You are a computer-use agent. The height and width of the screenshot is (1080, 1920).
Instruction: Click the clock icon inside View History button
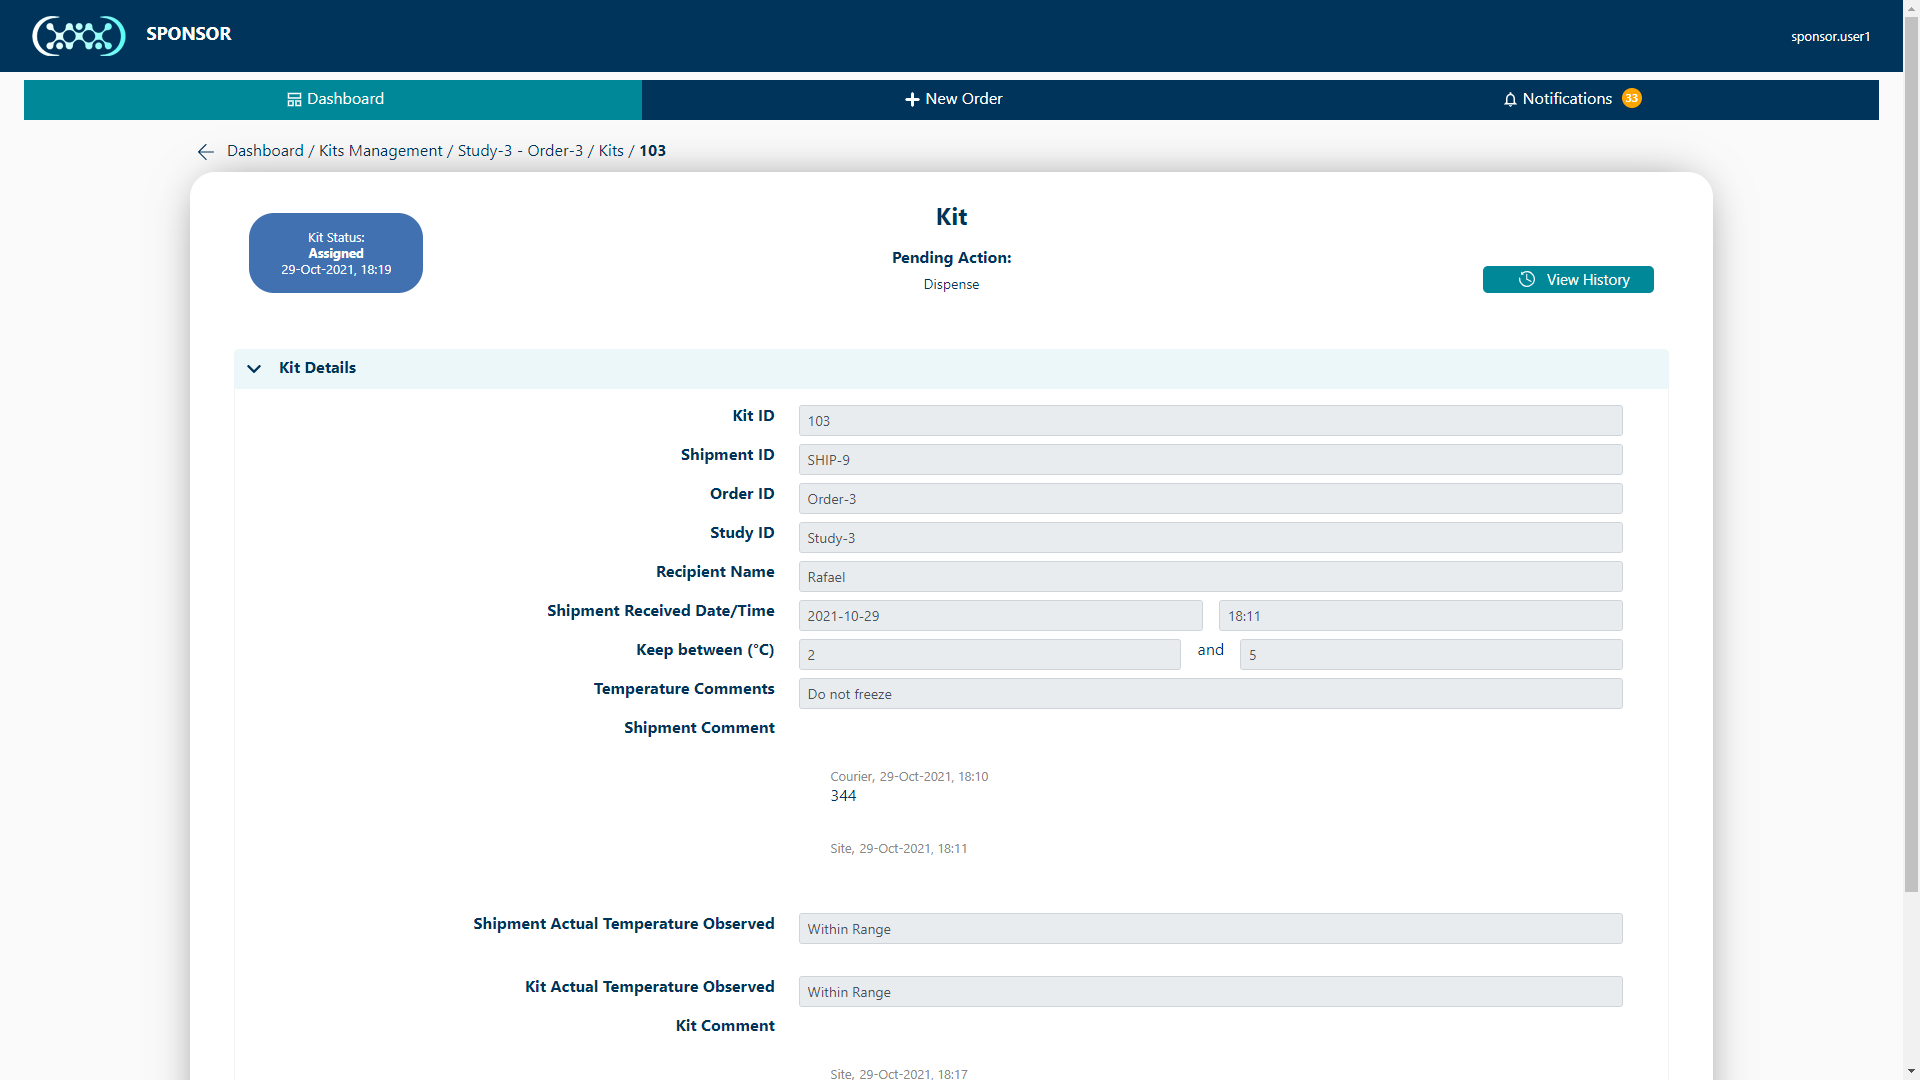click(x=1525, y=280)
